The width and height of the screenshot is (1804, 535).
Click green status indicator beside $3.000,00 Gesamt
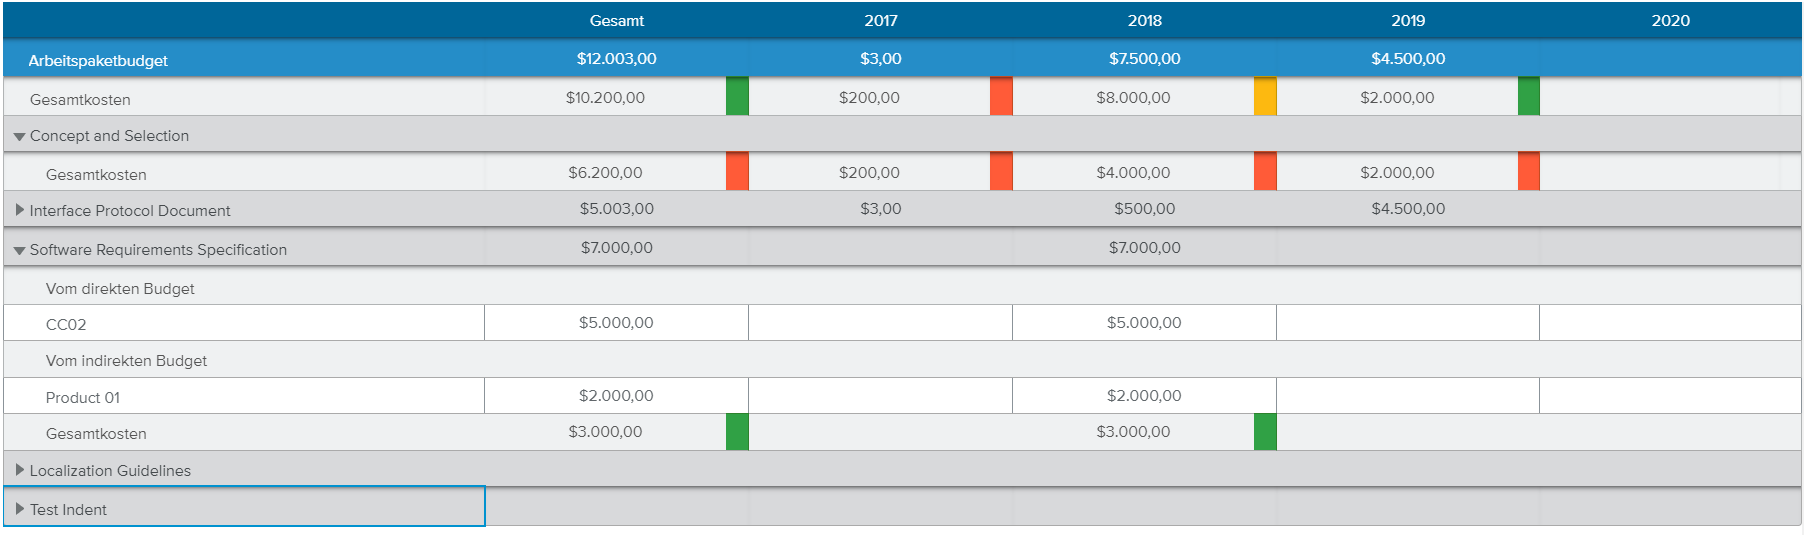(x=737, y=432)
